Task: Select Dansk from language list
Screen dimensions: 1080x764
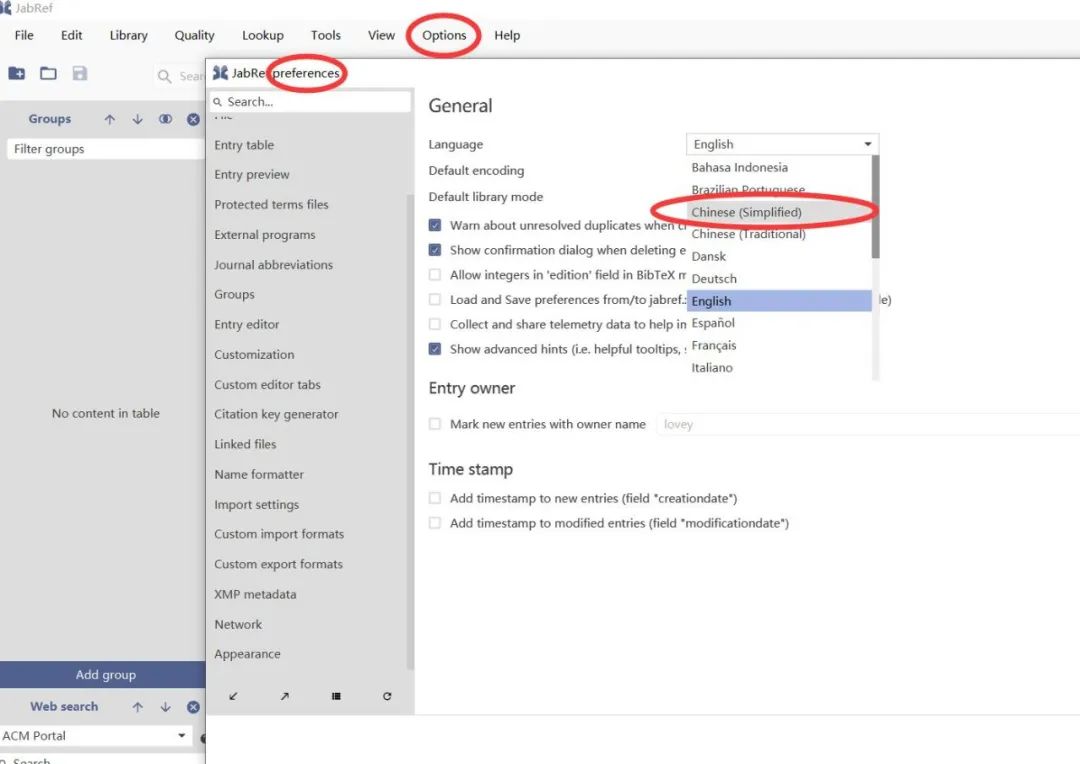Action: pos(779,256)
